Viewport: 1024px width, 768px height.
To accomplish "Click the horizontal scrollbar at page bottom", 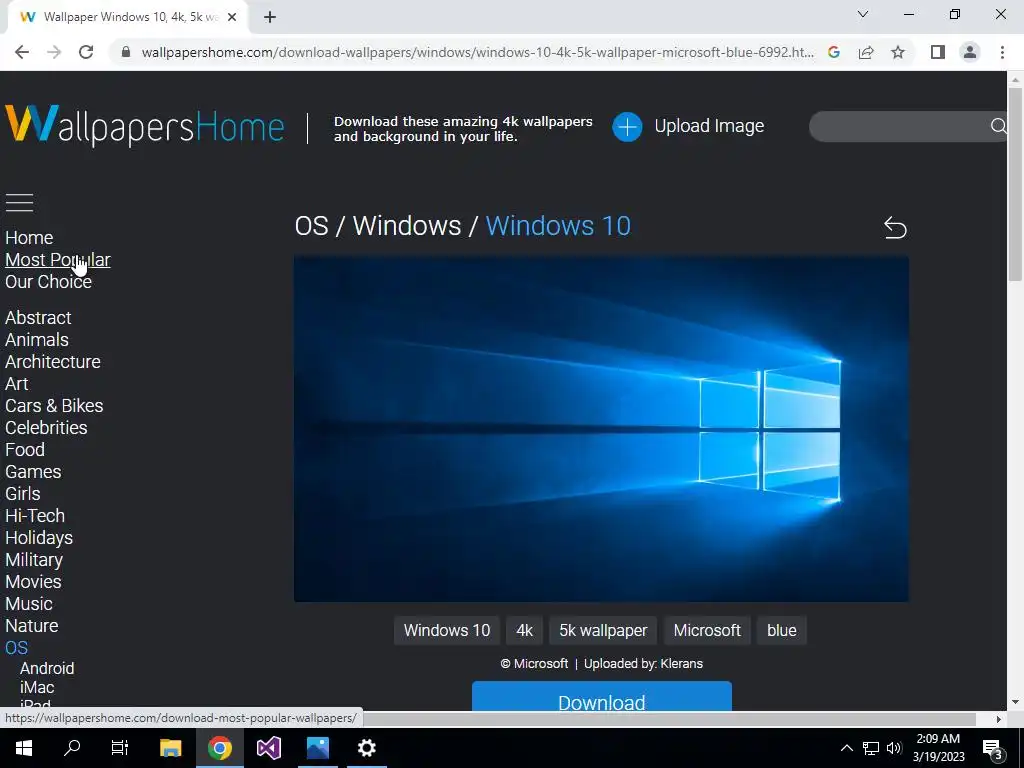I will coord(669,719).
